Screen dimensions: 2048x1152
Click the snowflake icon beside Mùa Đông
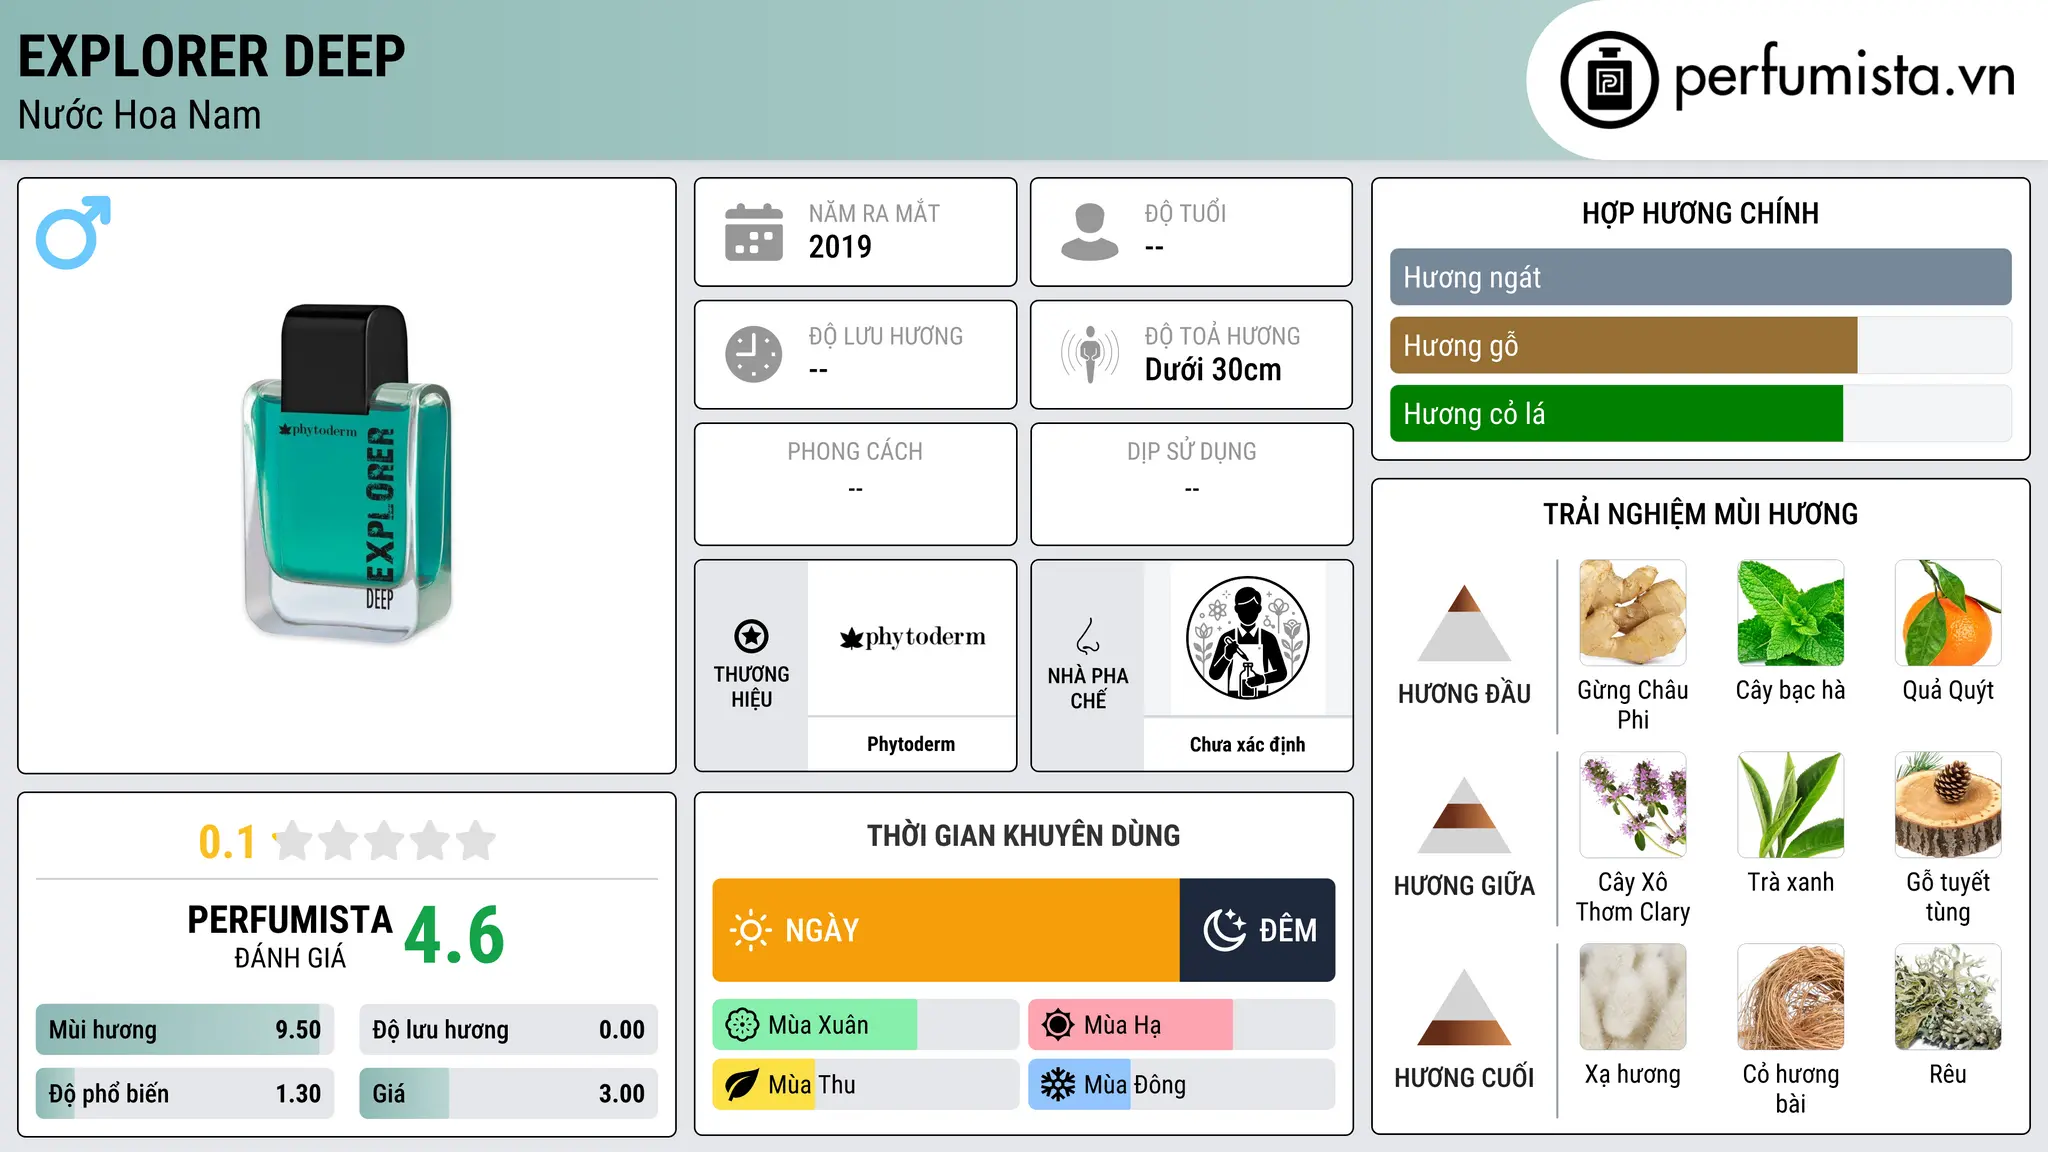tap(1058, 1085)
